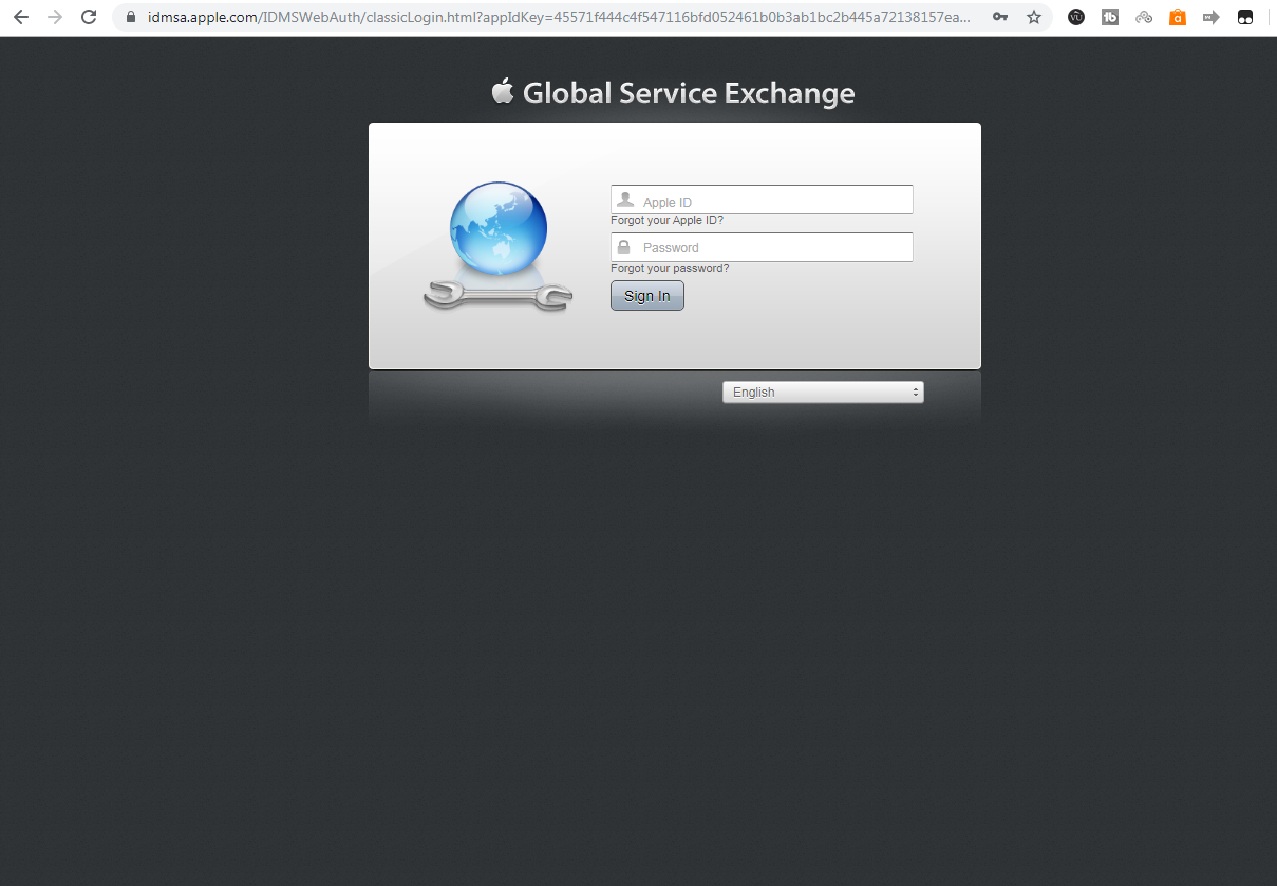Click the Apple logo above Global Service Exchange
Screen dimensions: 1277x886
(501, 90)
